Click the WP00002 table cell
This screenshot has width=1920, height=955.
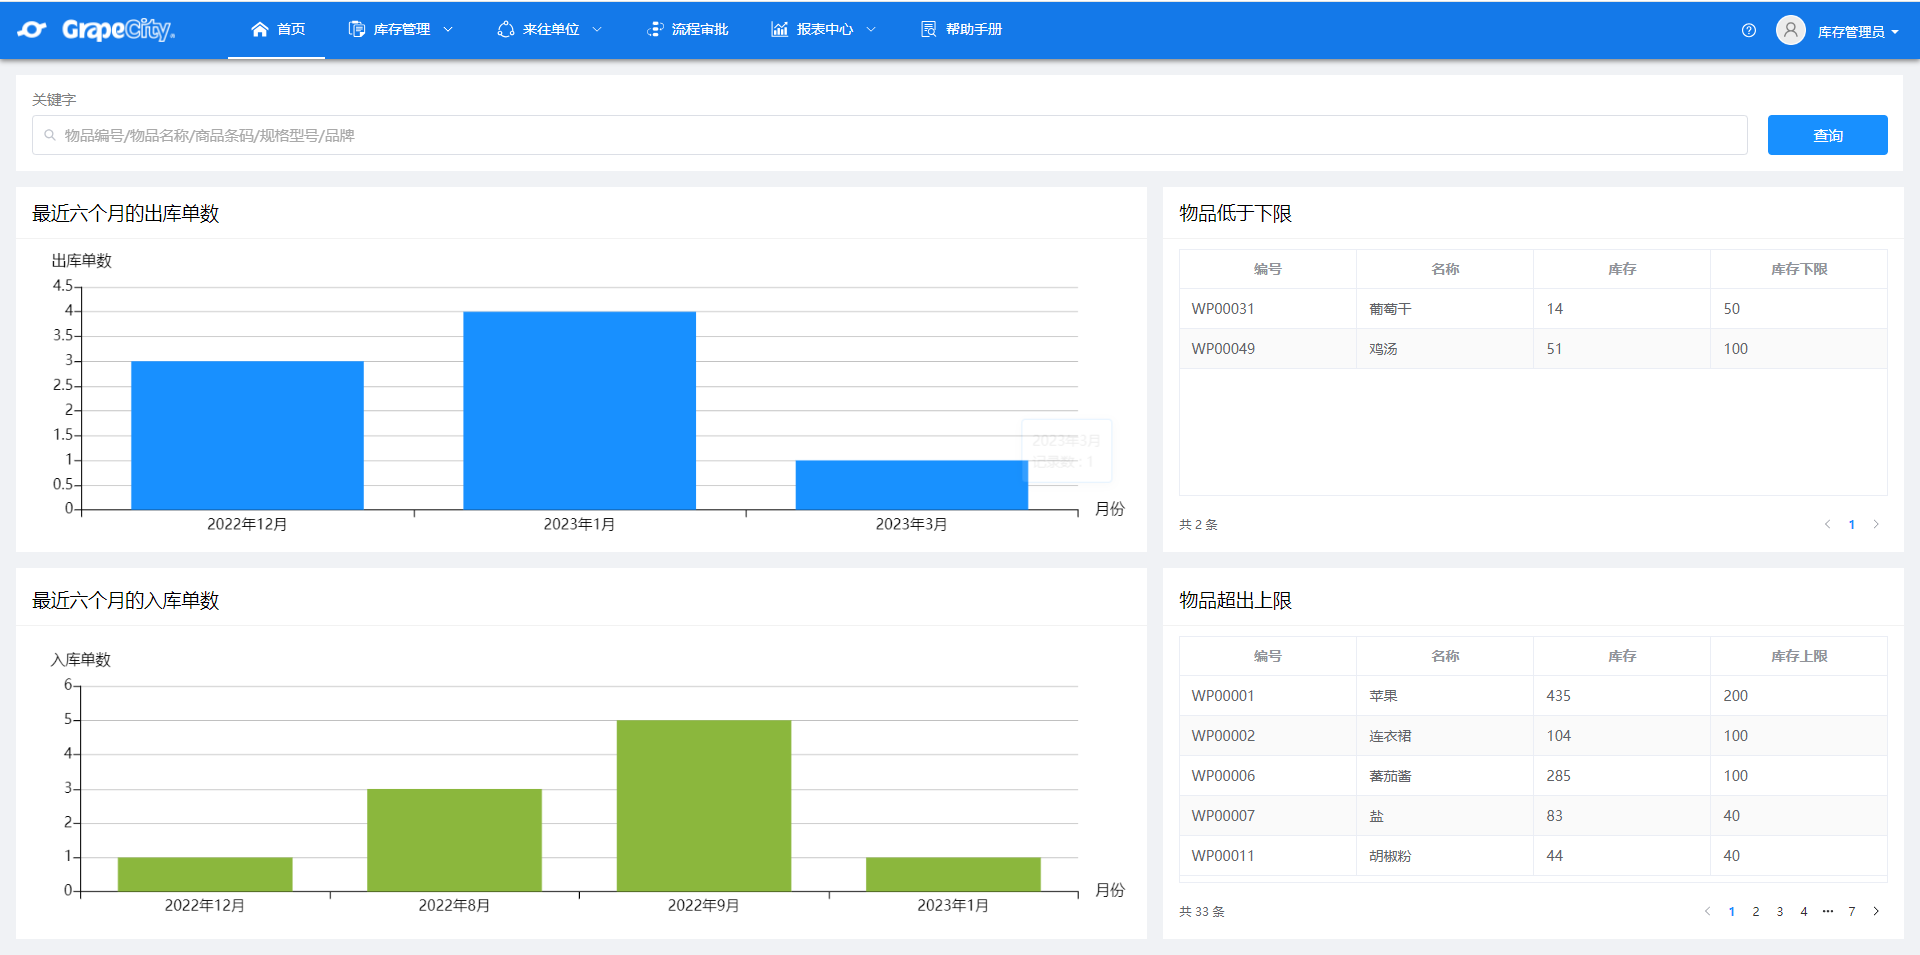1268,736
